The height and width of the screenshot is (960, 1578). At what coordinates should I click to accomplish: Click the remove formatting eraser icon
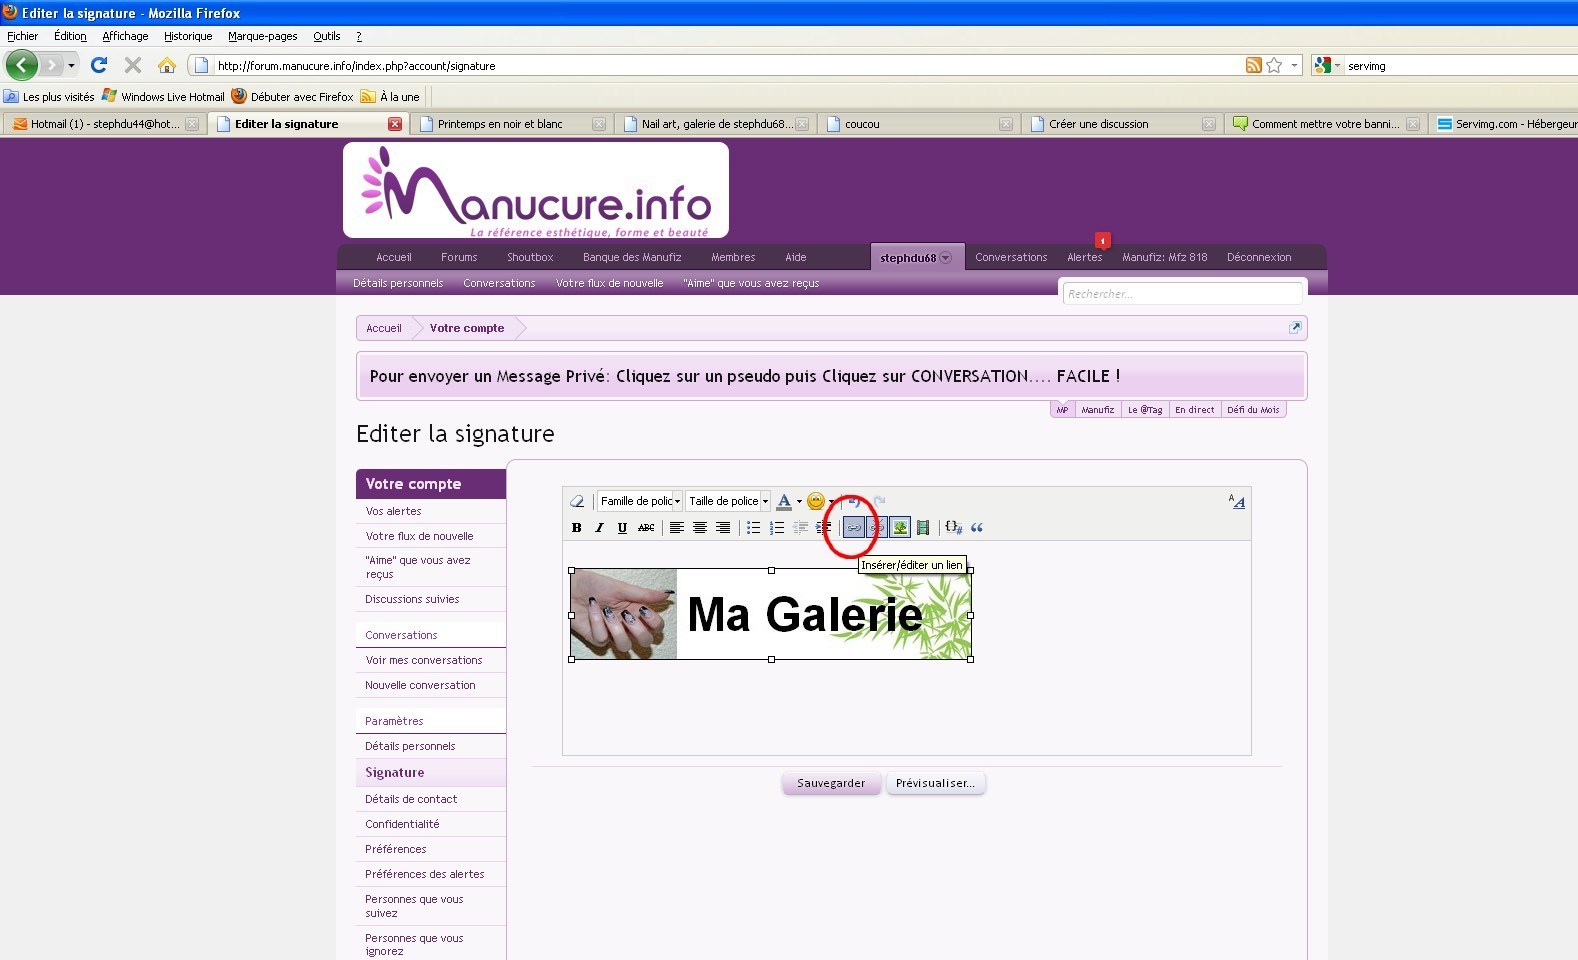pos(577,501)
